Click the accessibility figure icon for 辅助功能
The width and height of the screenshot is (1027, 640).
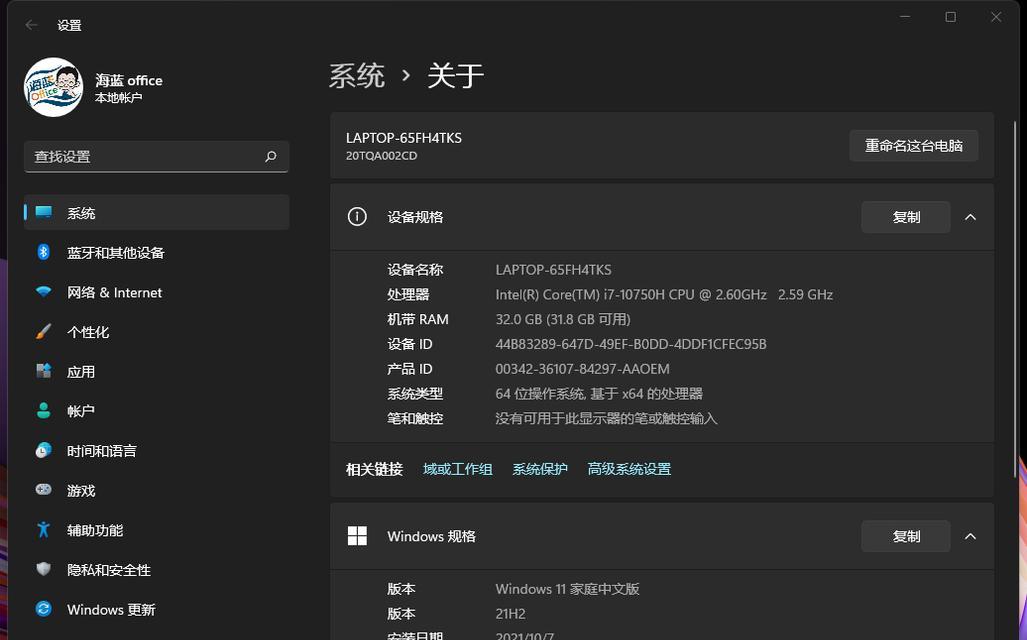(43, 530)
